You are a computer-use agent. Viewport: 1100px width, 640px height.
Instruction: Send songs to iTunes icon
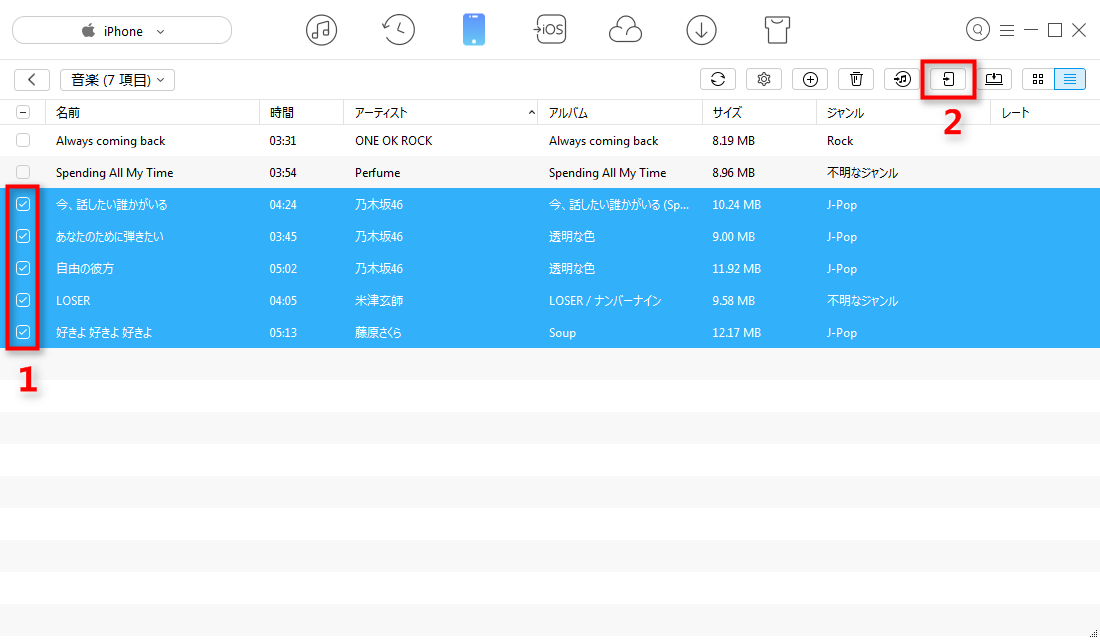(x=902, y=79)
